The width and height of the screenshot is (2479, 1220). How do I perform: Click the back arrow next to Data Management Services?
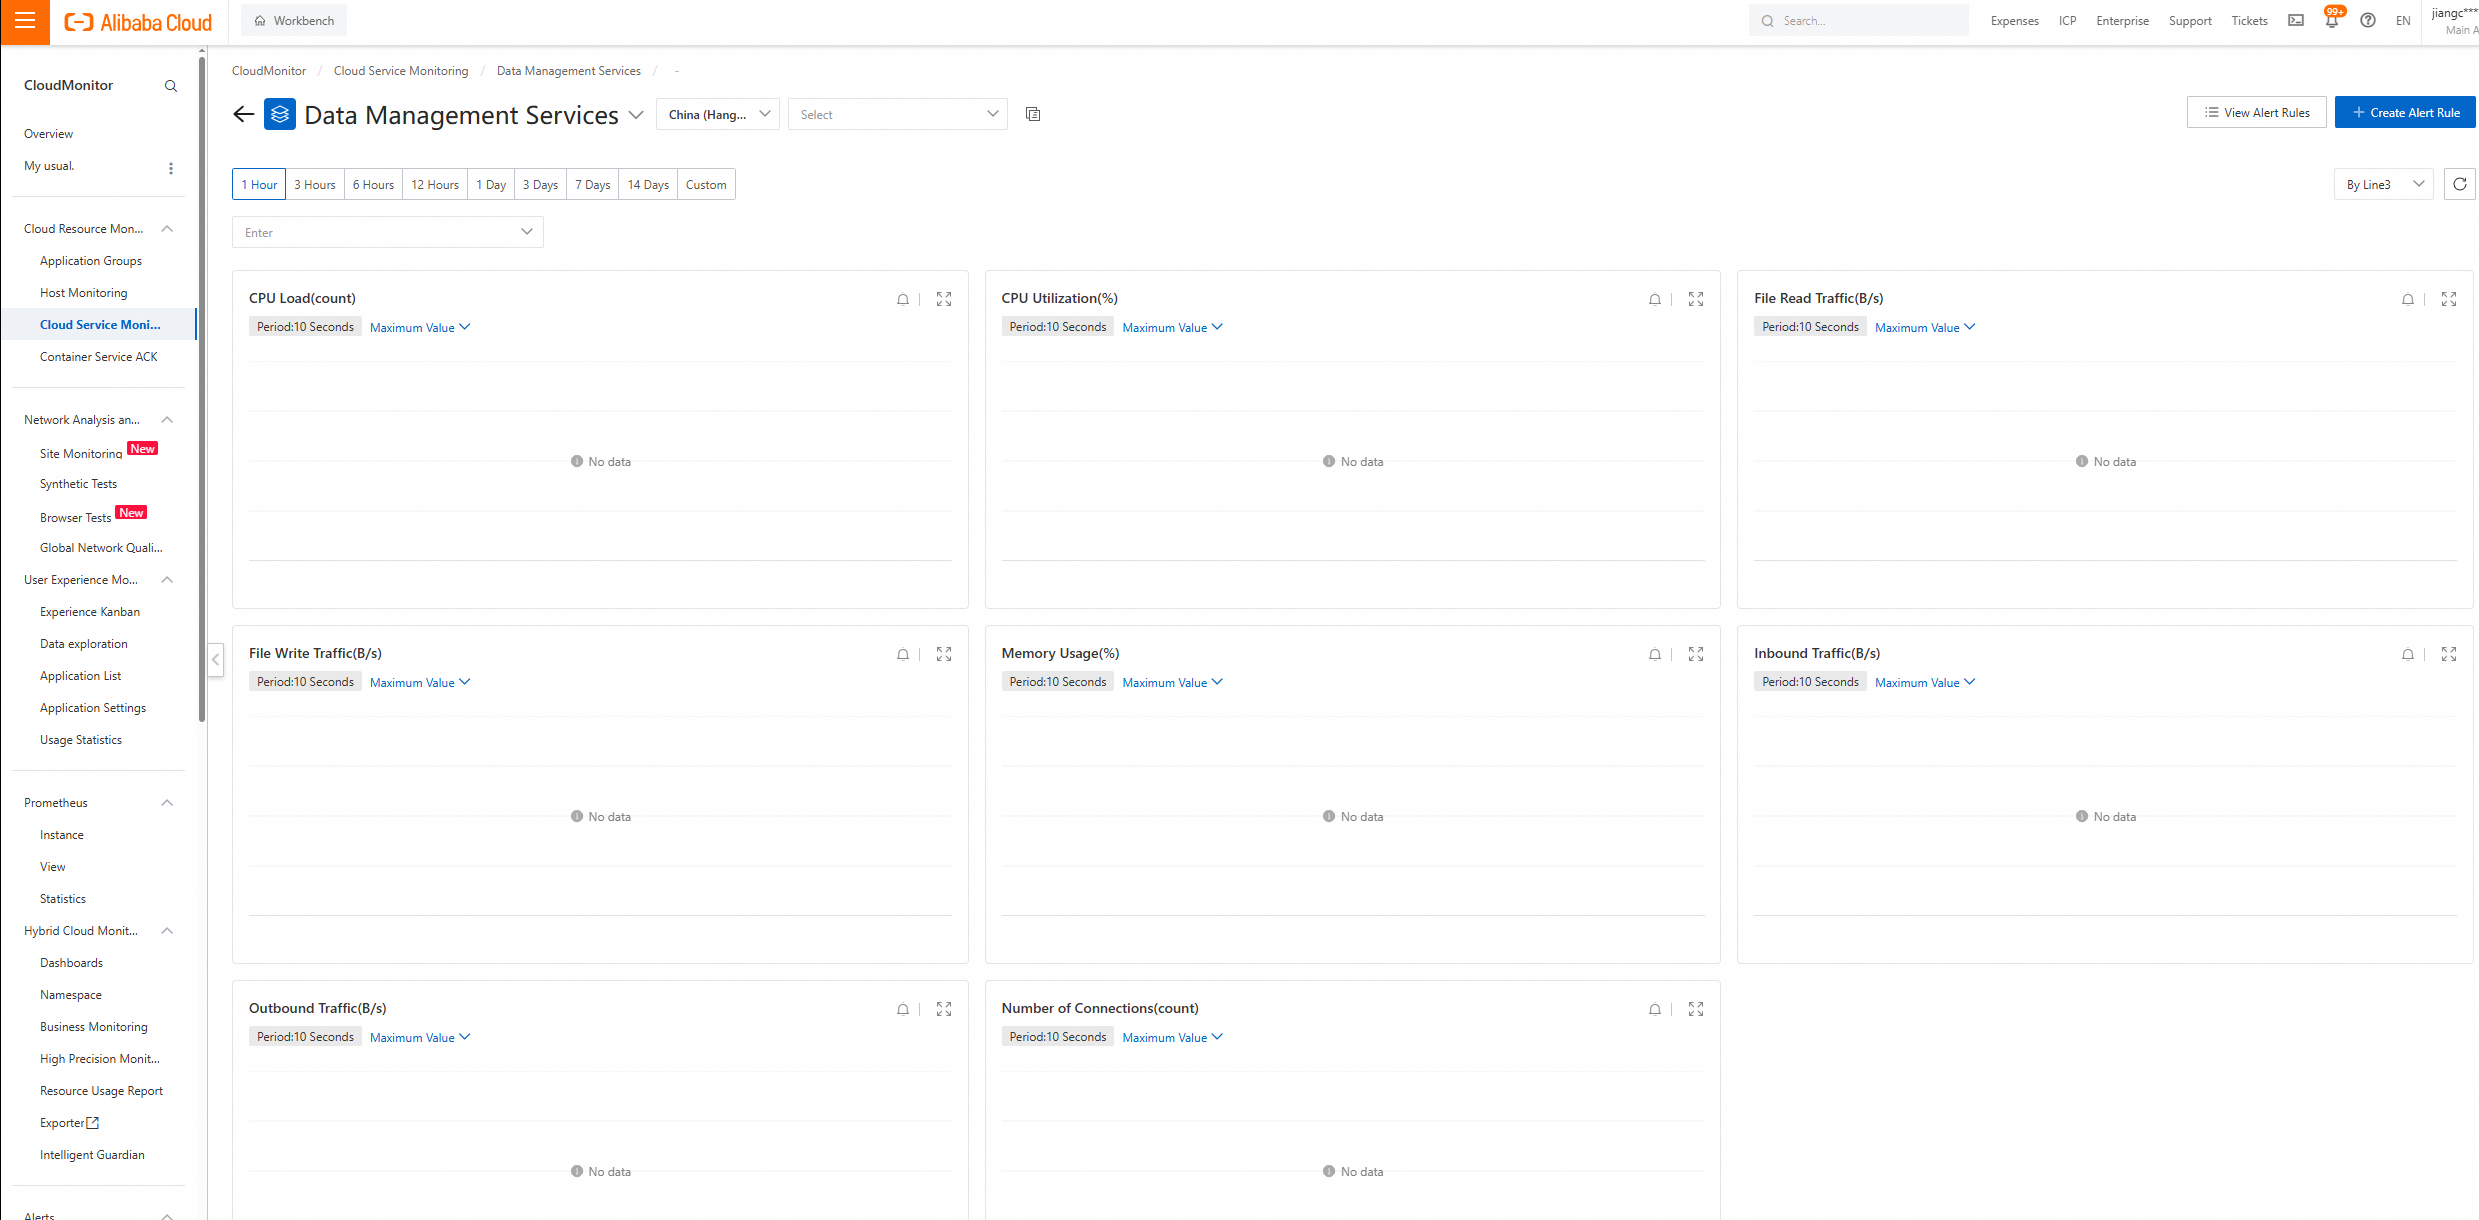243,114
